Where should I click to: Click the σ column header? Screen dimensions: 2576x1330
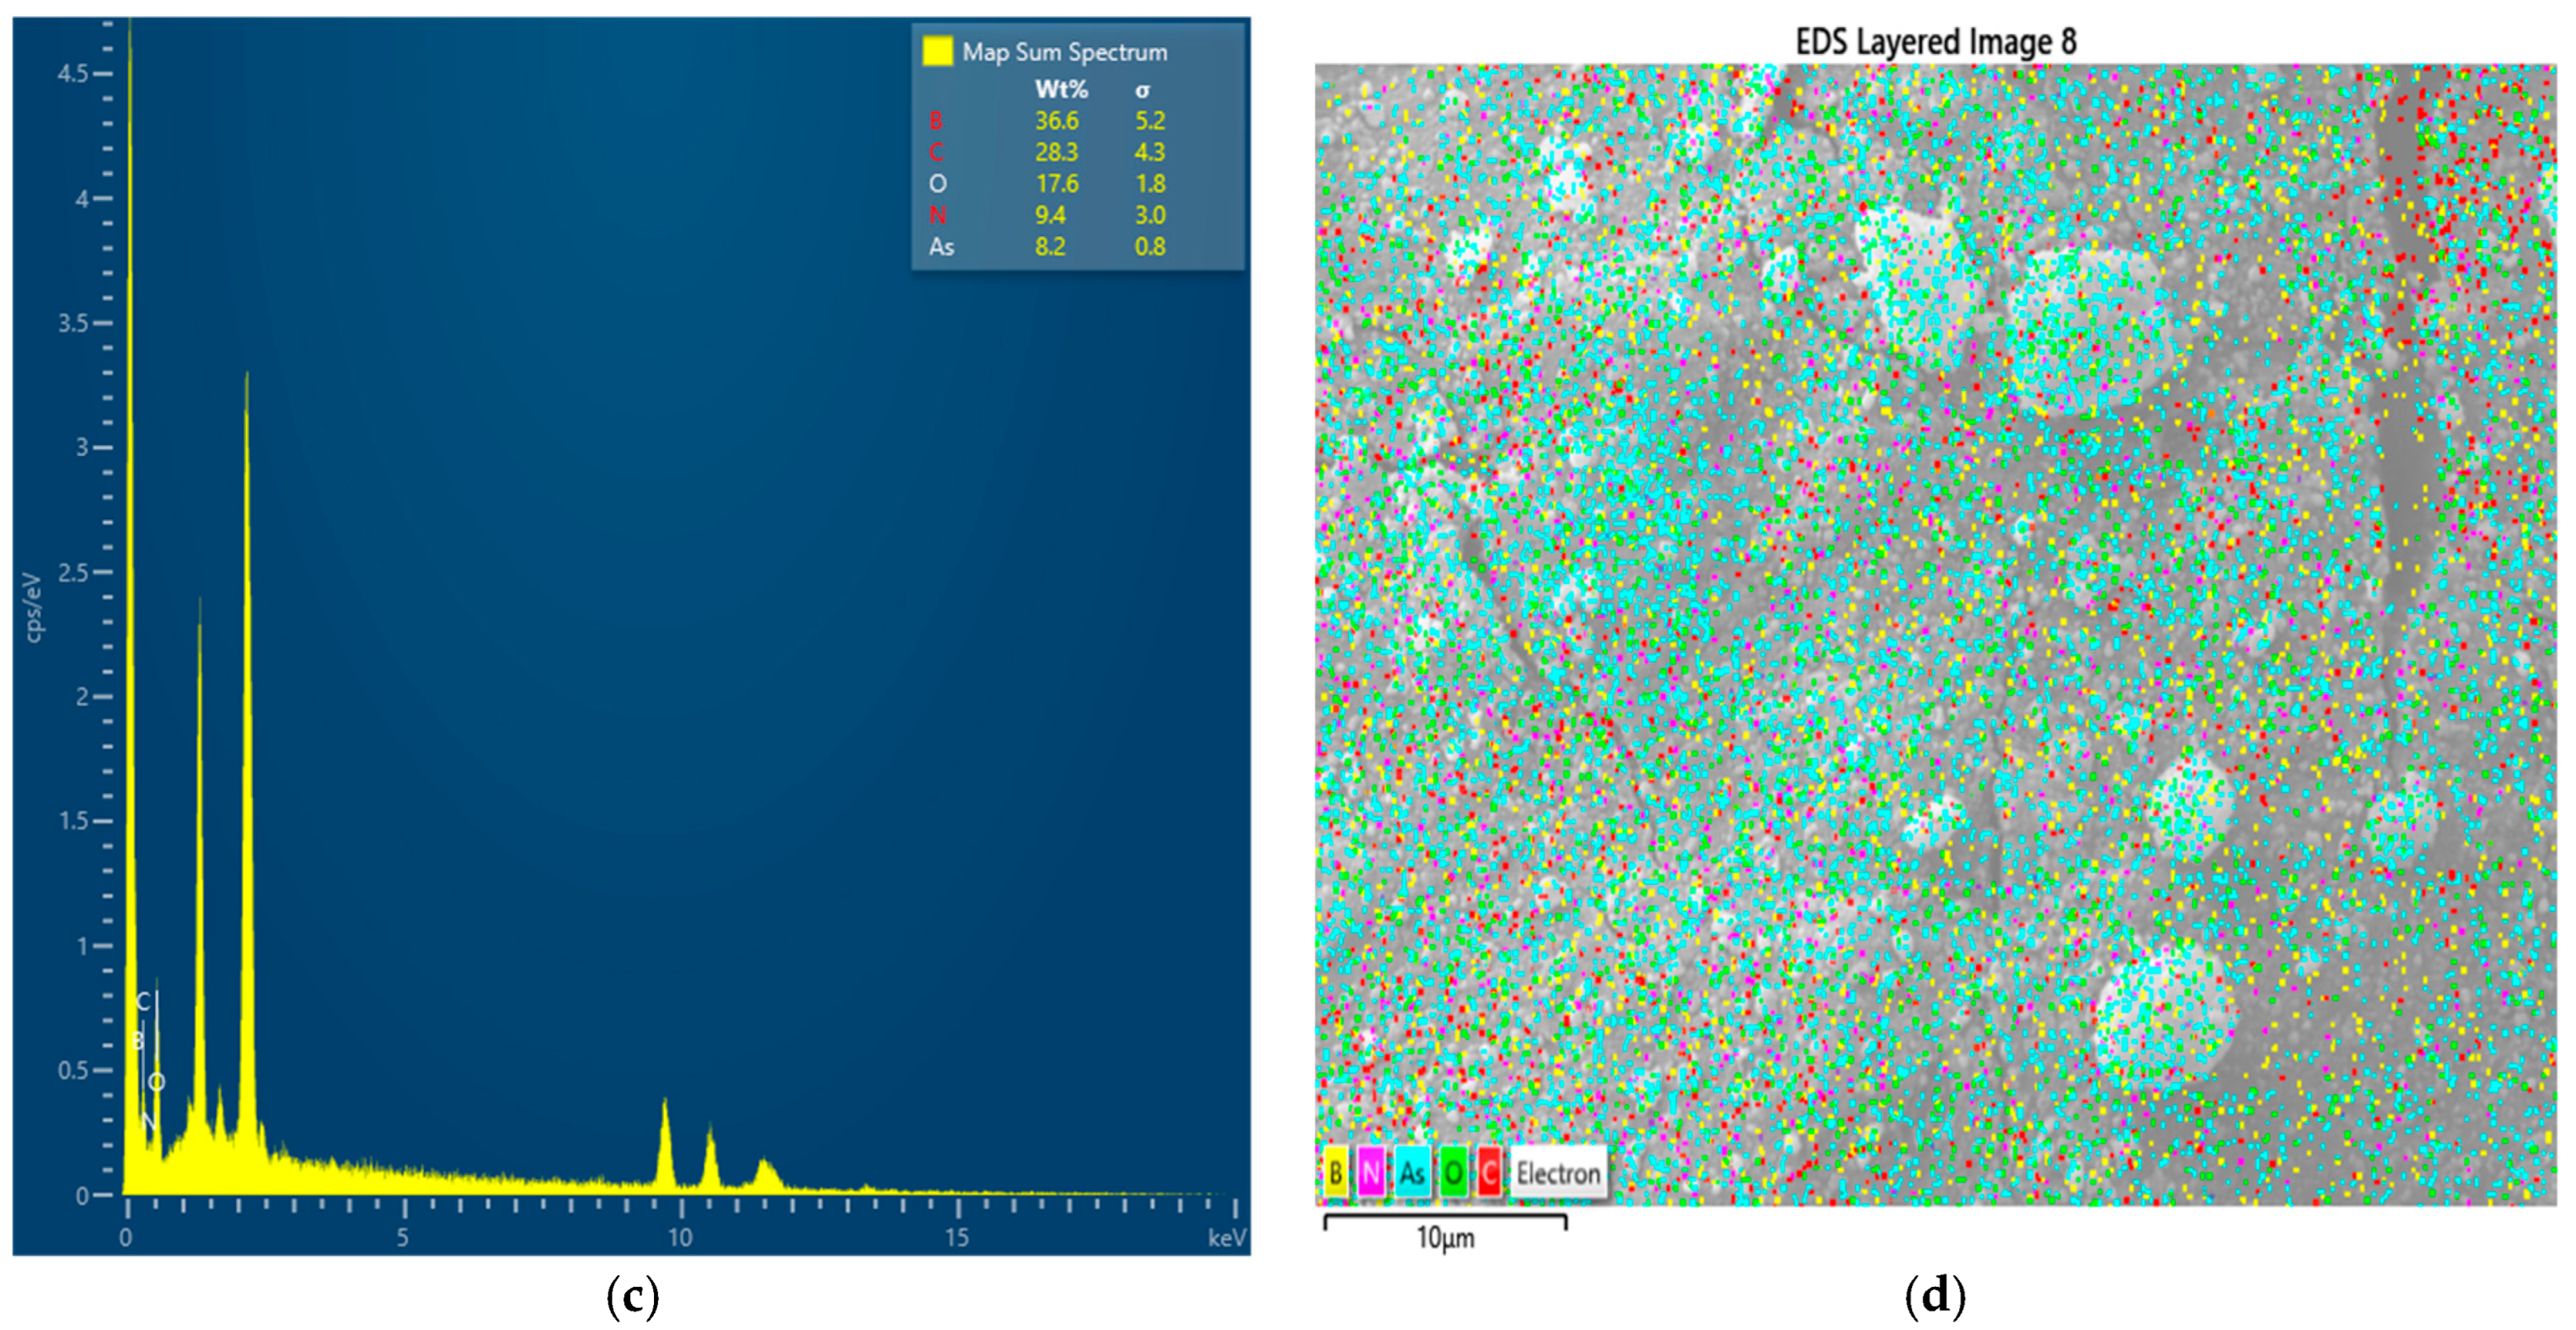click(1142, 90)
